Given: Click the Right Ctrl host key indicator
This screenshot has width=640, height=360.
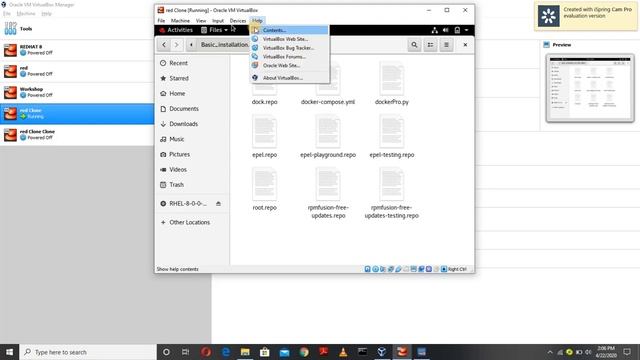Looking at the screenshot, I should click(x=457, y=269).
